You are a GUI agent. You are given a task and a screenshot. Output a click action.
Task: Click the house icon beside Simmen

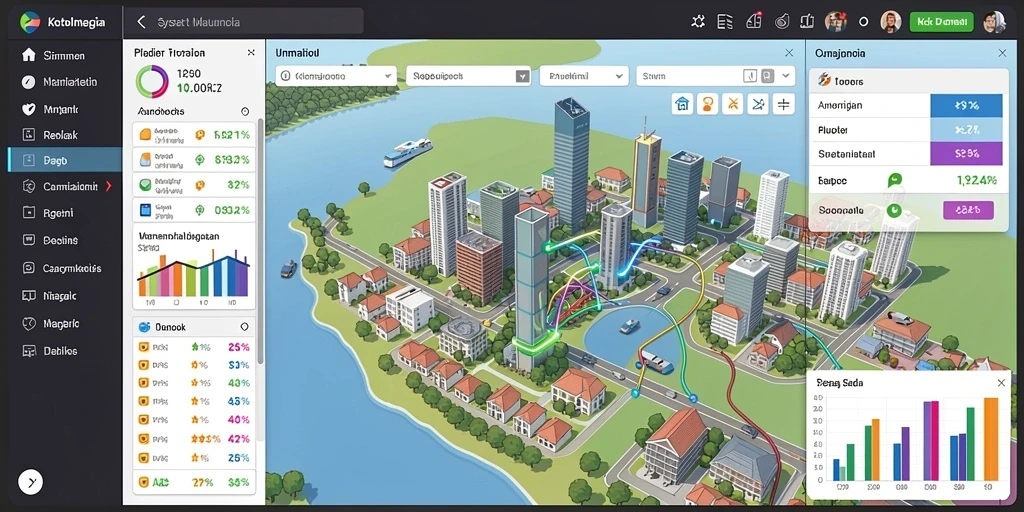(x=28, y=56)
